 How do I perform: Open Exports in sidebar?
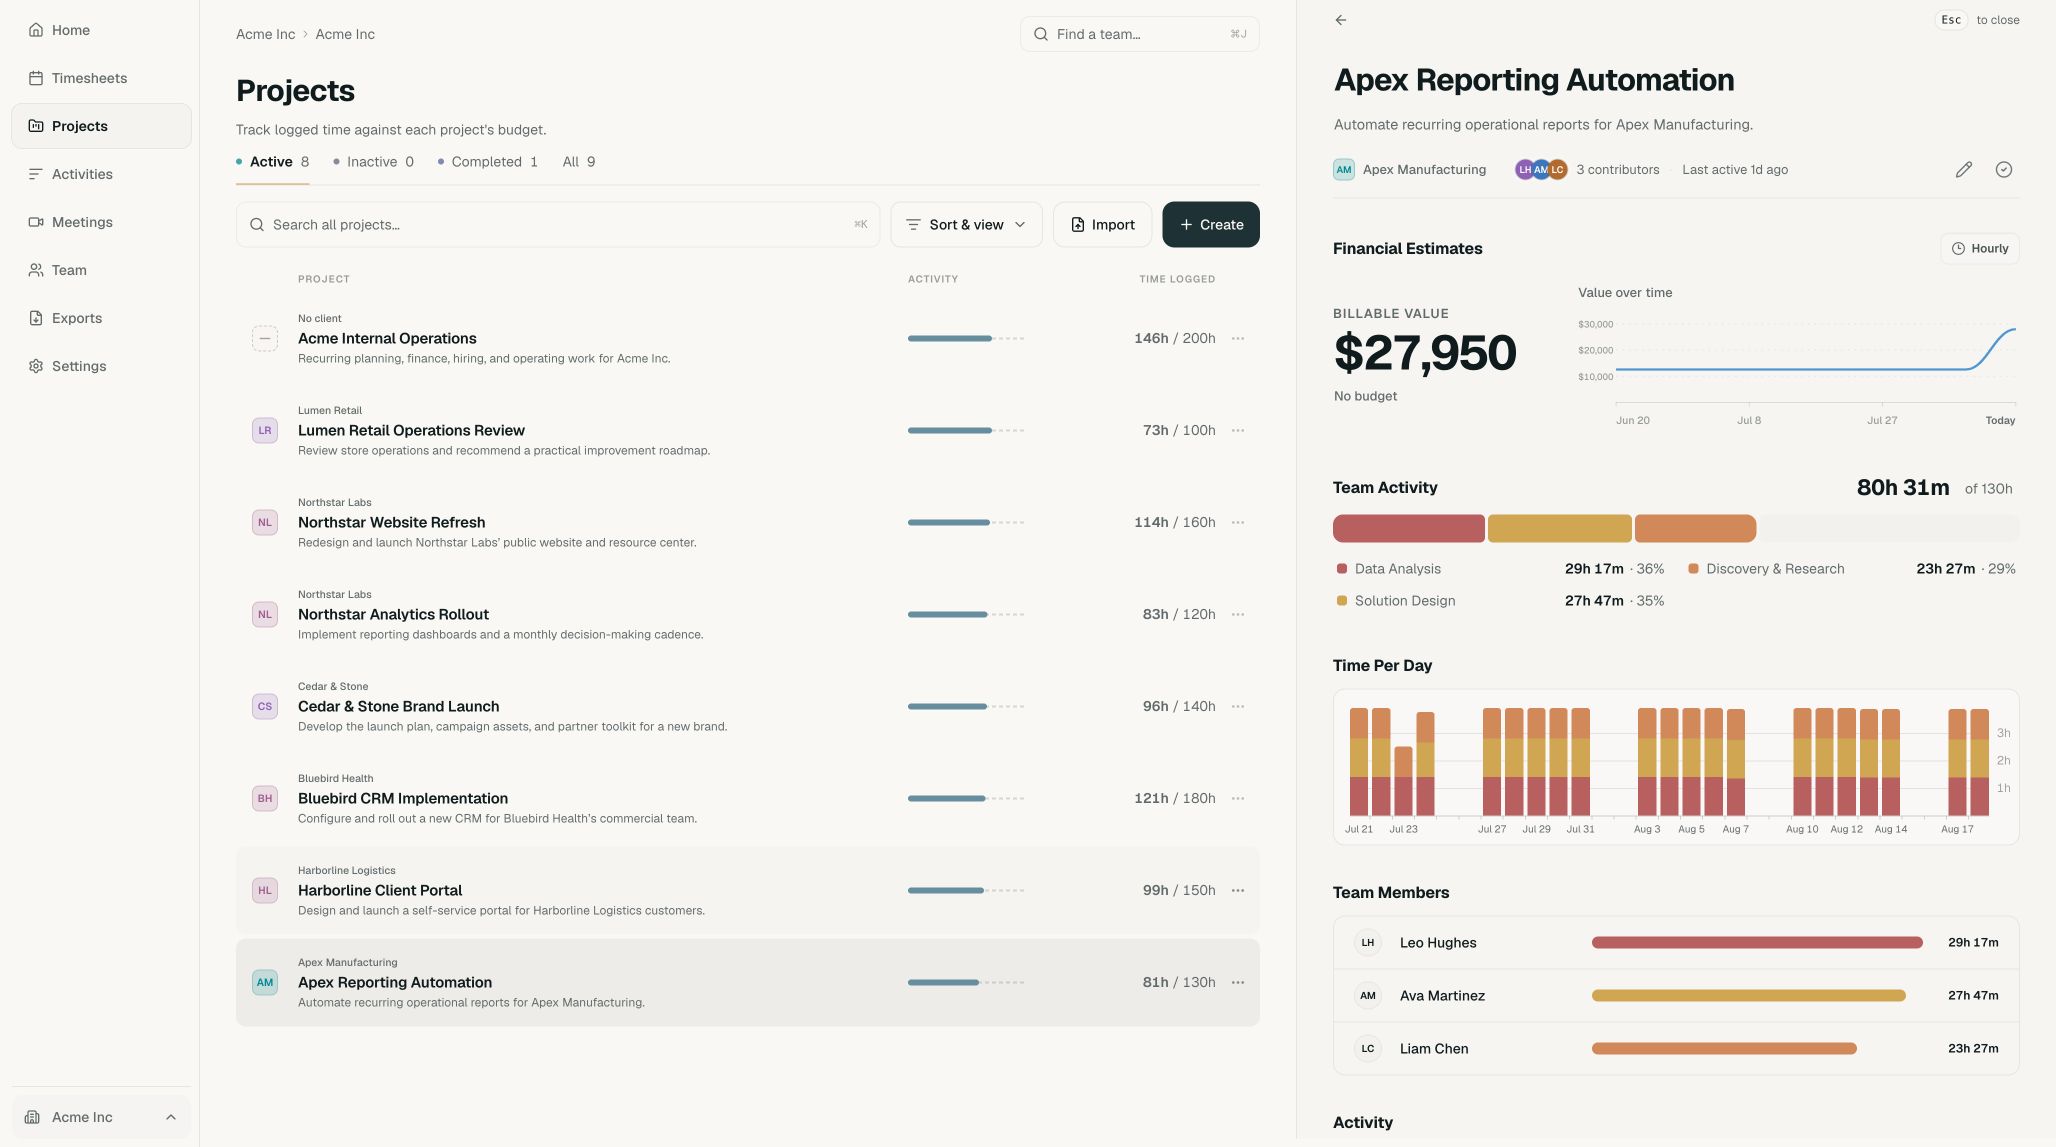click(101, 318)
